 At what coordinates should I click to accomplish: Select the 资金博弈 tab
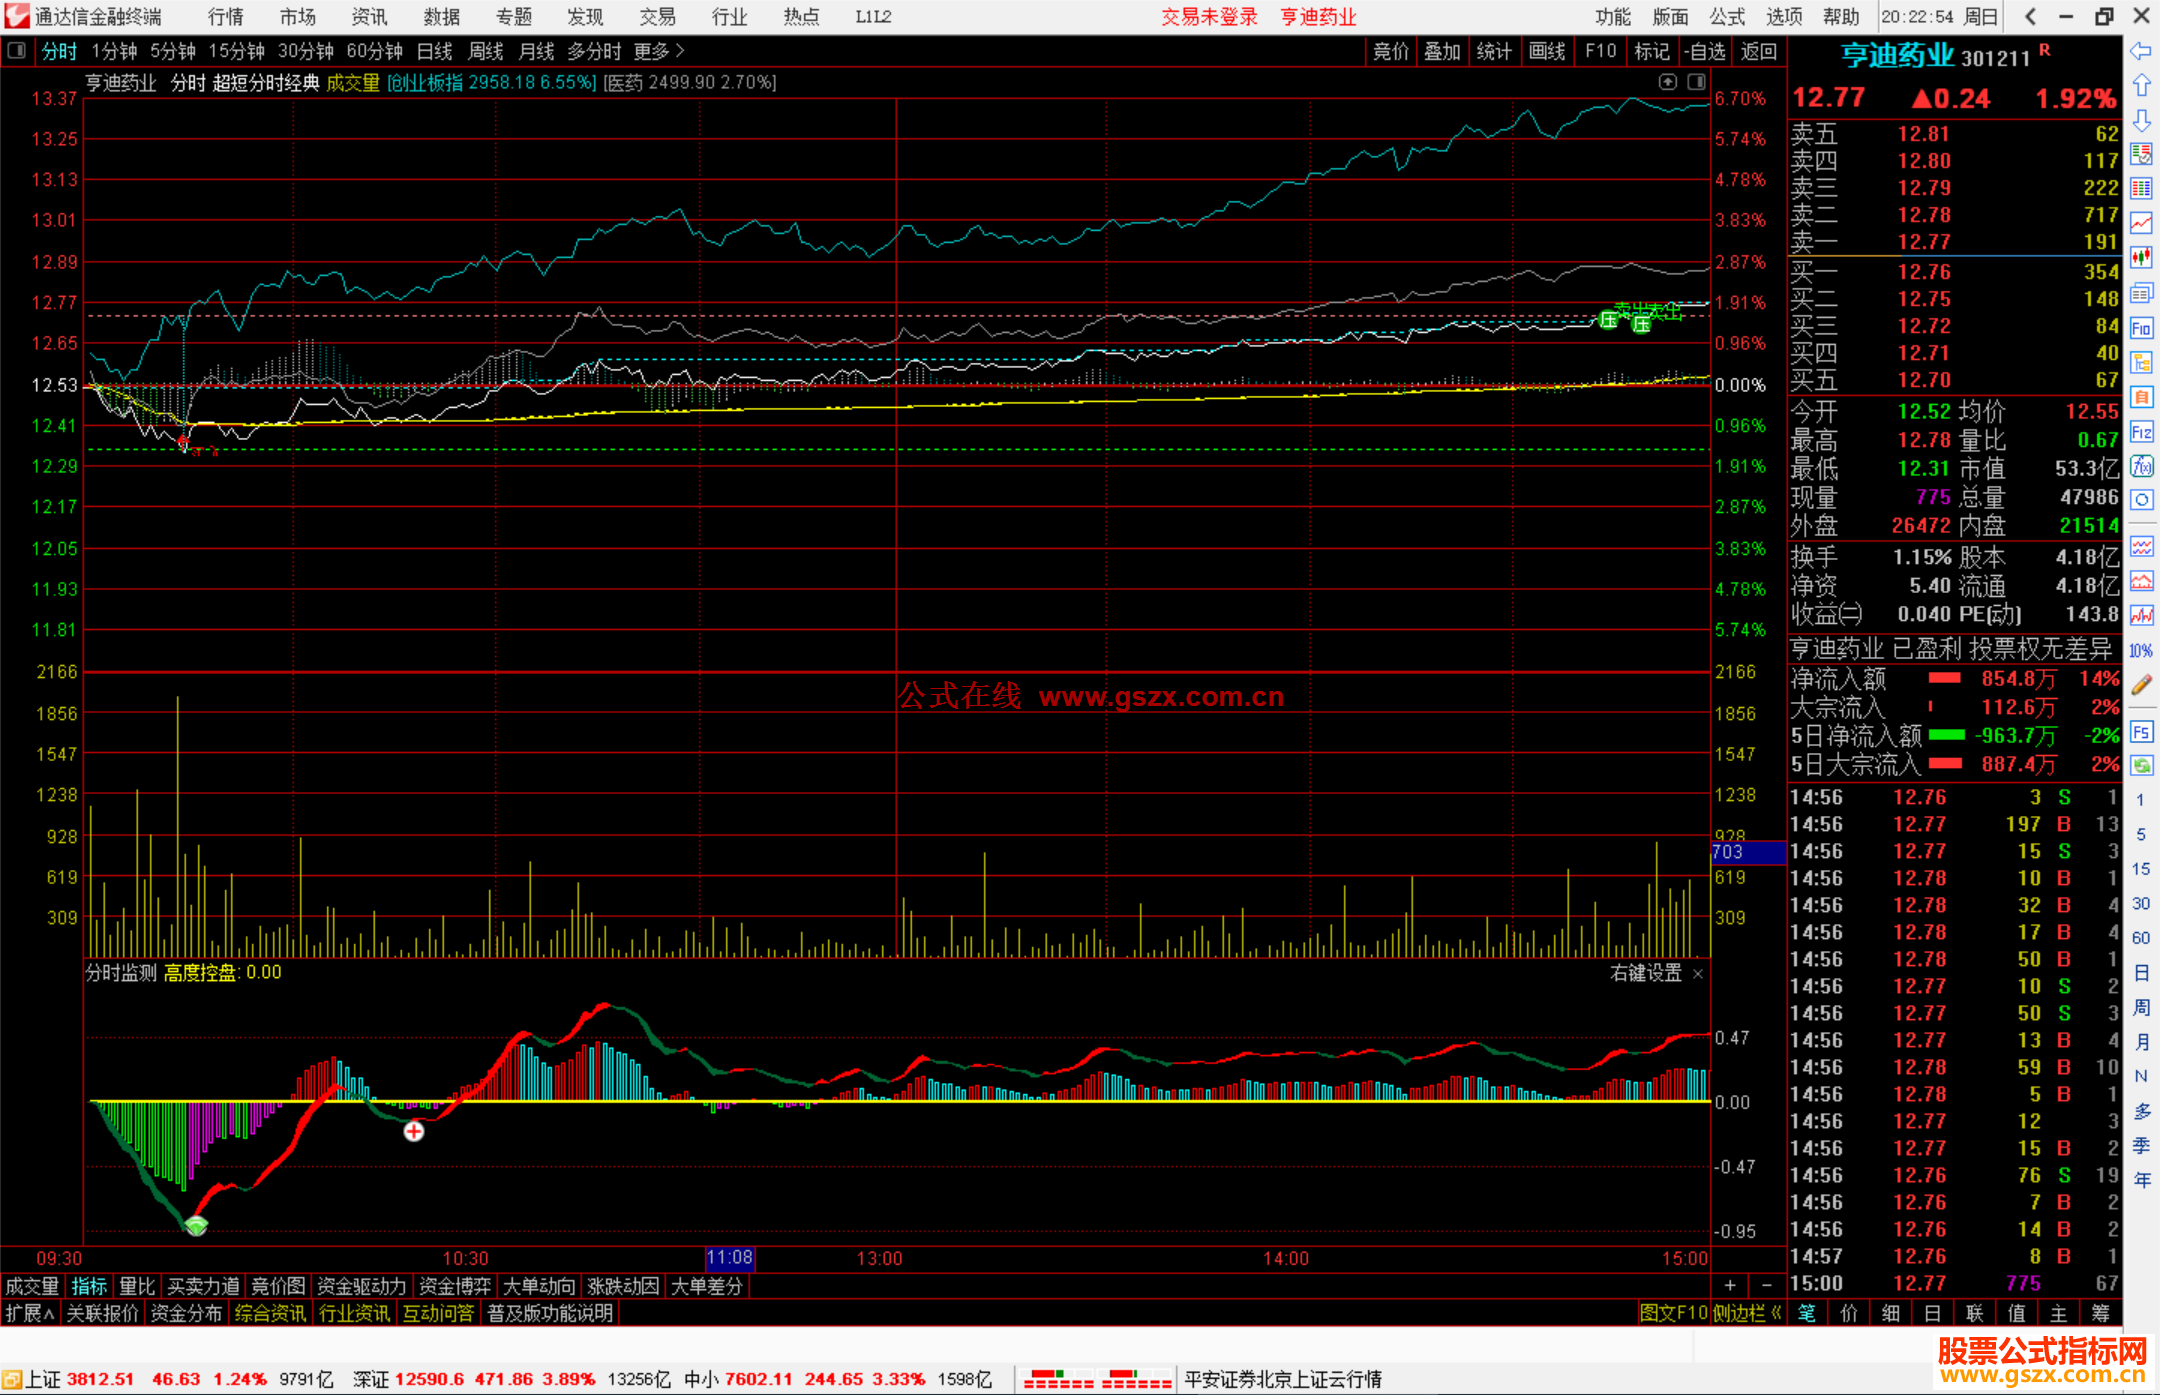[x=455, y=1286]
